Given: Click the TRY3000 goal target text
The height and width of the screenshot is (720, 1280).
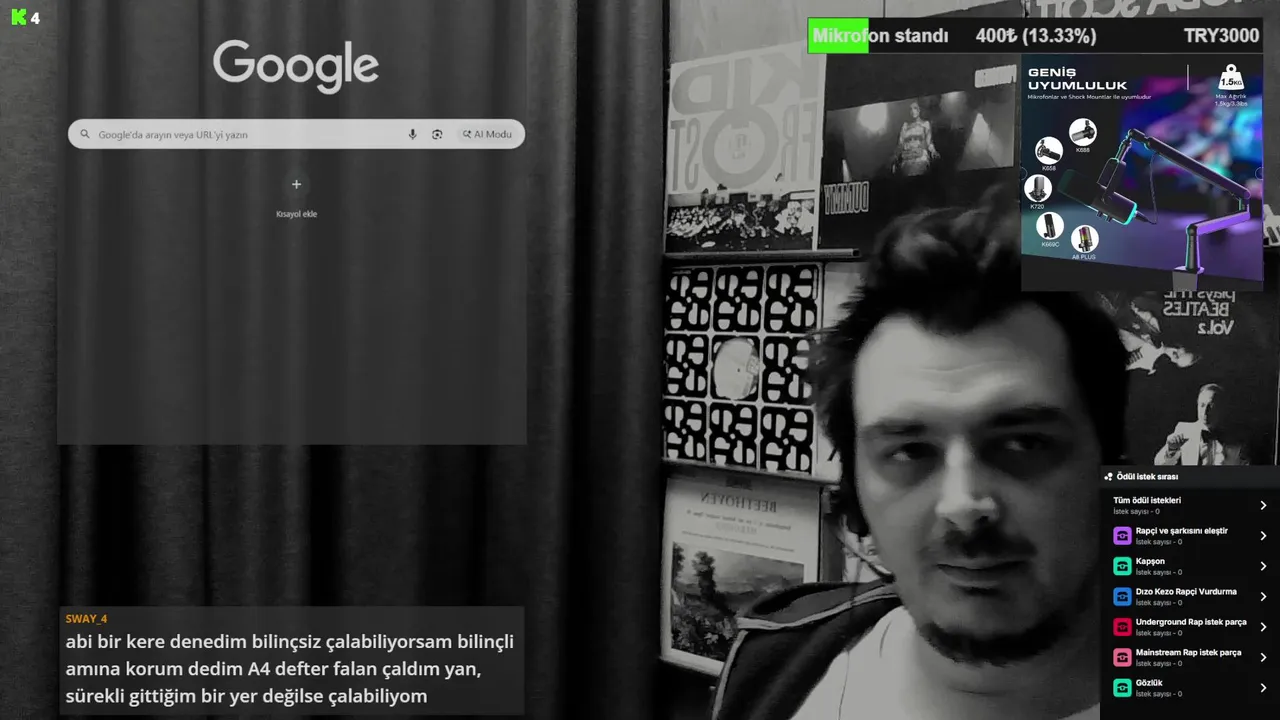Looking at the screenshot, I should tap(1221, 36).
